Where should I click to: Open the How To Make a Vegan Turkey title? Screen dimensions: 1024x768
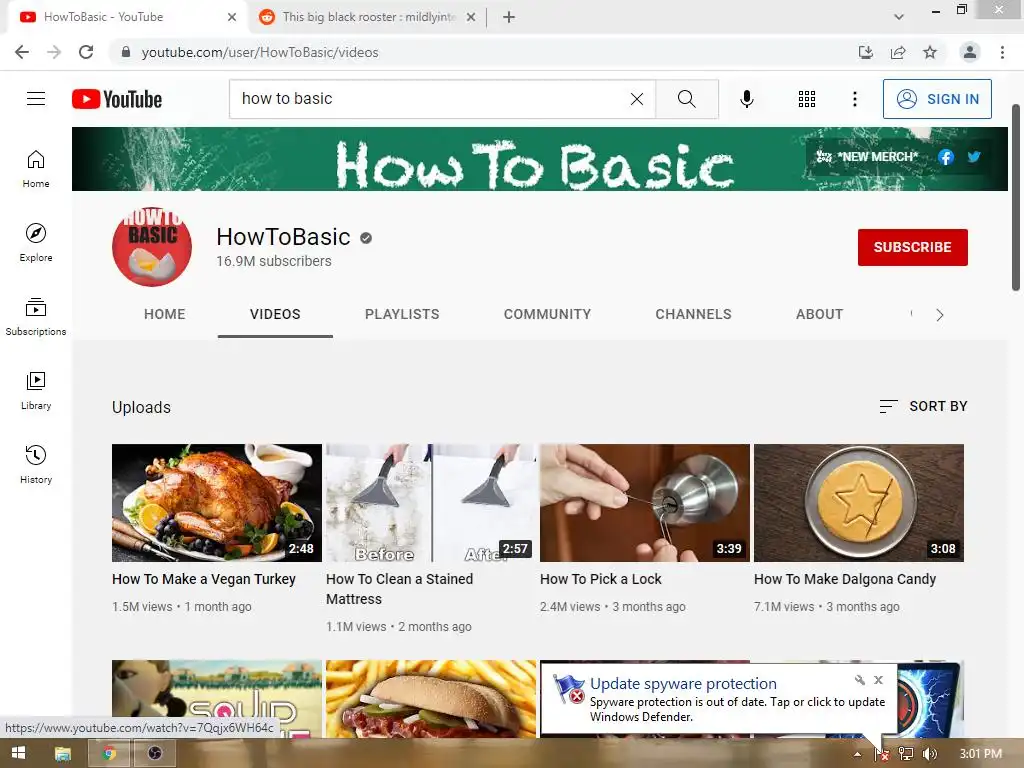pyautogui.click(x=204, y=579)
